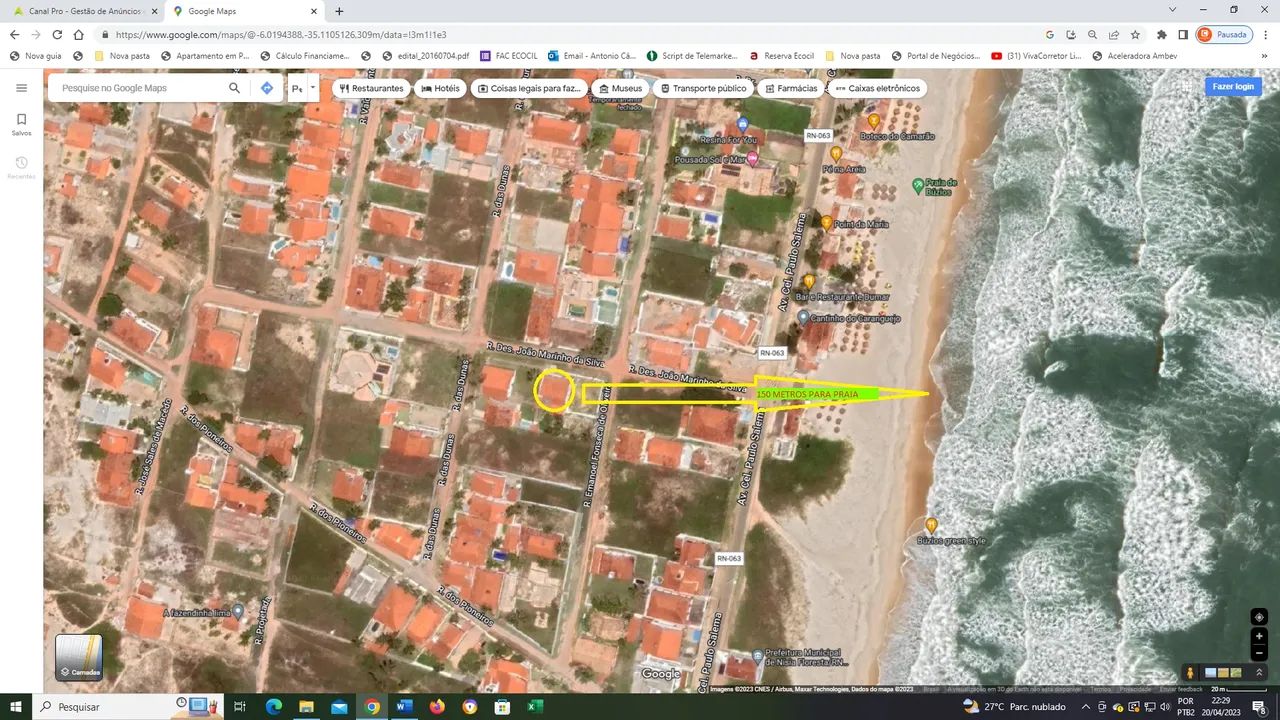Screen dimensions: 1280x720
Task: Click the Fazer login button
Action: click(1232, 86)
